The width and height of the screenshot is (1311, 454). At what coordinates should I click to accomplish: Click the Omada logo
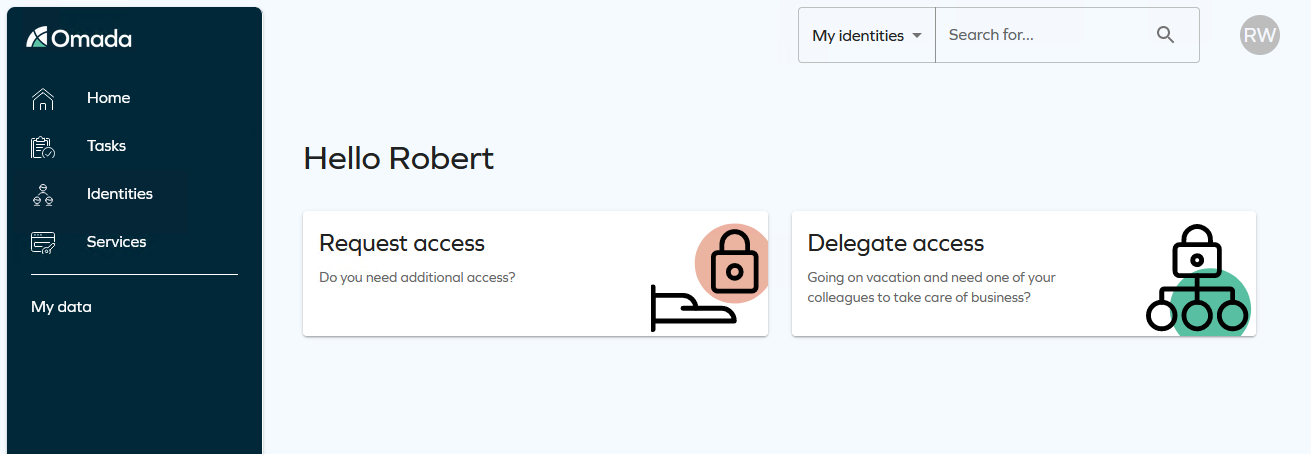(x=79, y=39)
